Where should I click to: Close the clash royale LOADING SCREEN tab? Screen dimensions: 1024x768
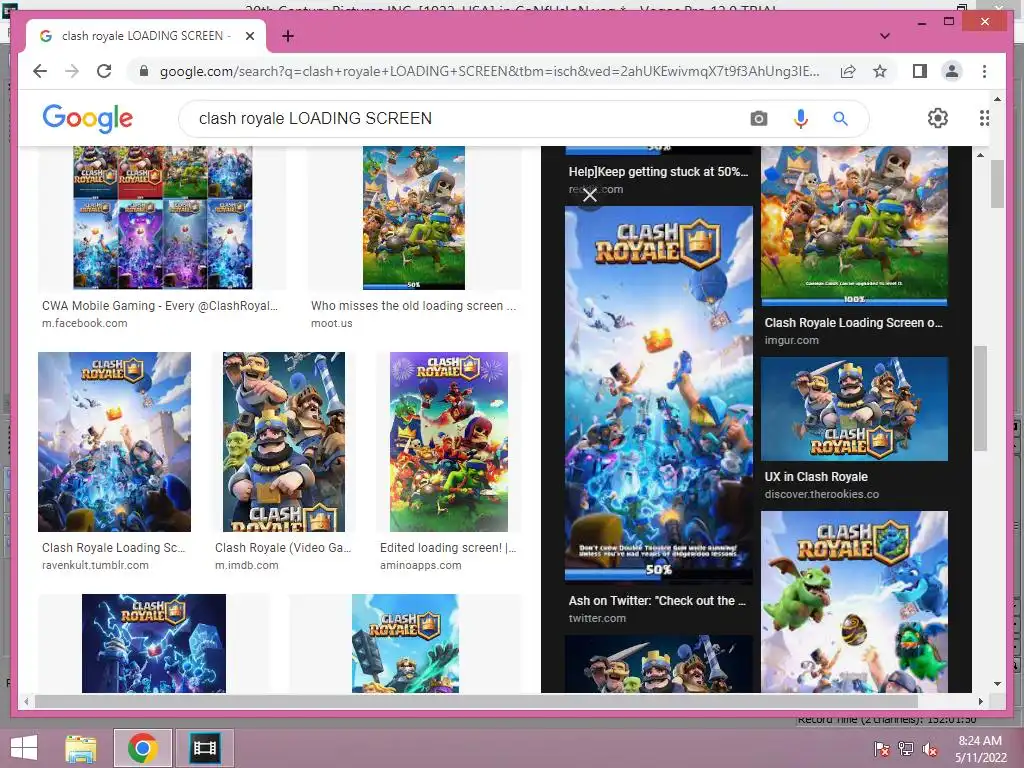[x=249, y=36]
